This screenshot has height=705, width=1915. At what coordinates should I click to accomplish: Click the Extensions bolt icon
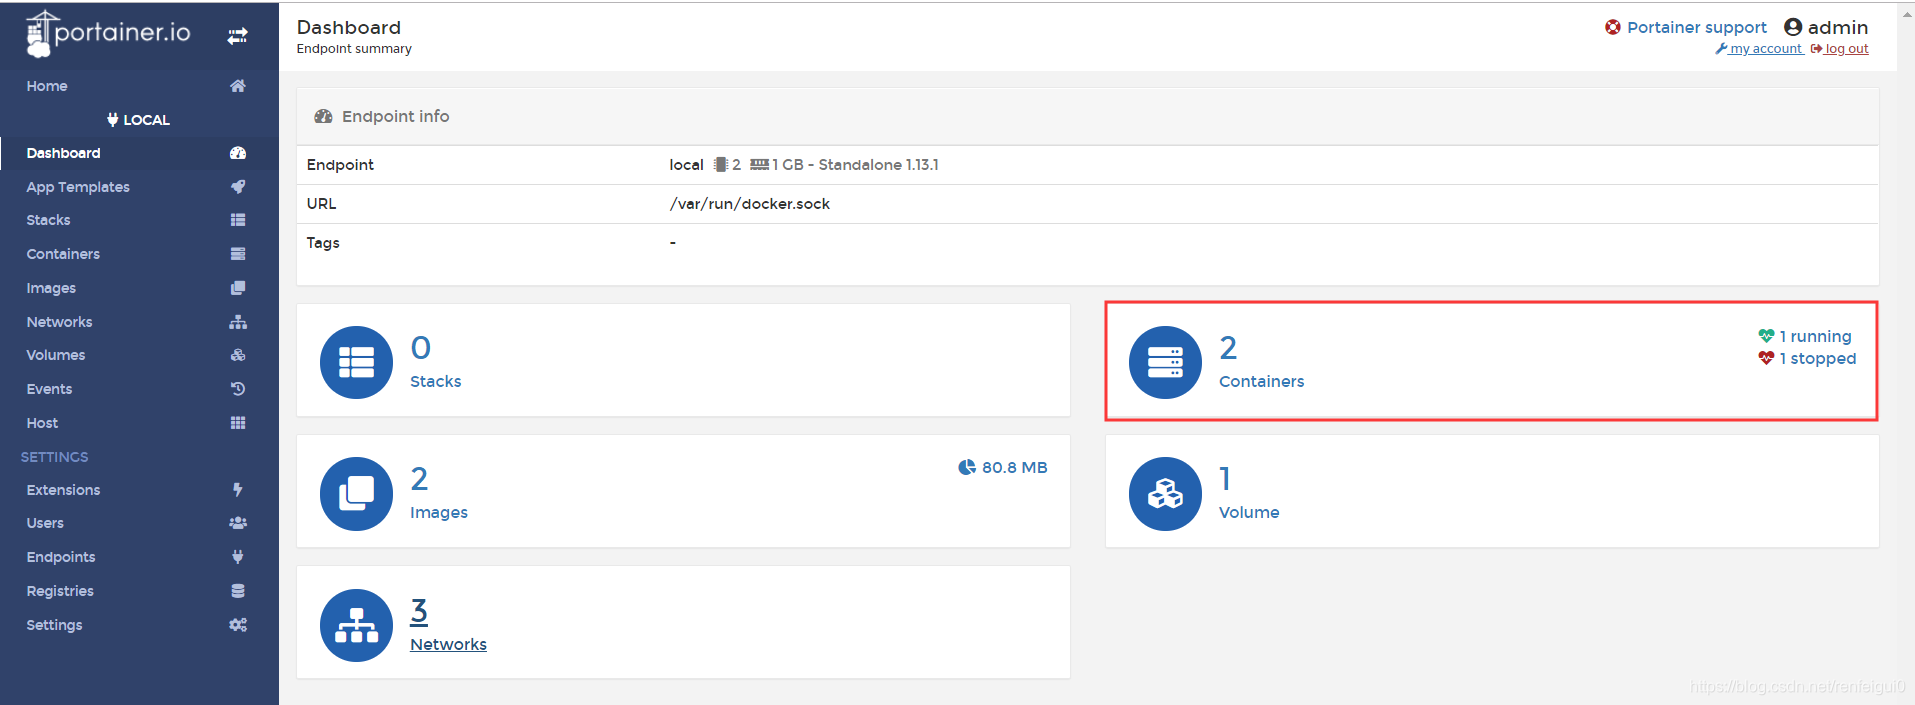click(238, 490)
